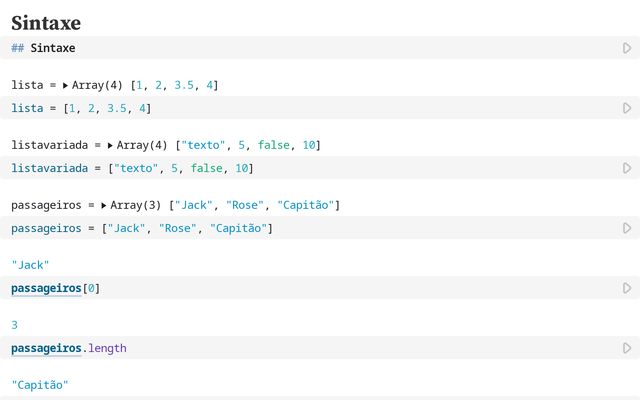Select the "Jack" output value

click(30, 265)
